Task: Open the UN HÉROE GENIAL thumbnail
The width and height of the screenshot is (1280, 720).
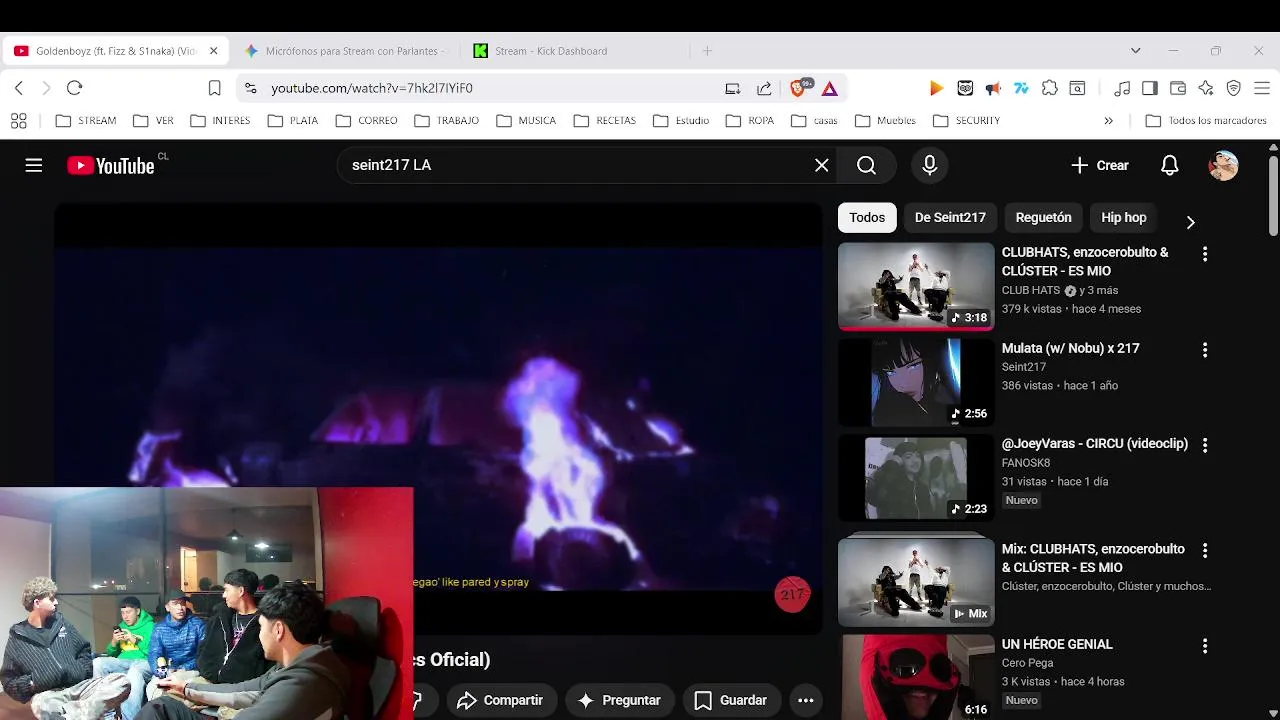Action: [x=916, y=677]
